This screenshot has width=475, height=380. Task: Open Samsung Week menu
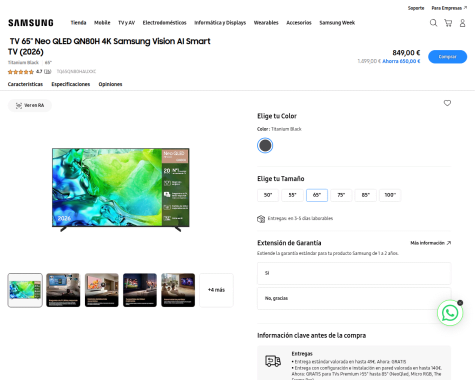click(337, 23)
